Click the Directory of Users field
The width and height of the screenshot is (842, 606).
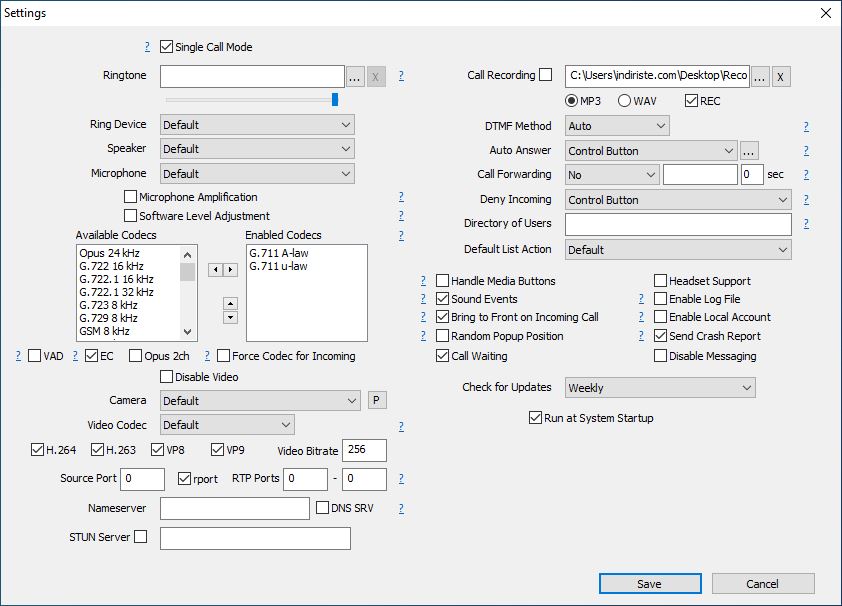tap(678, 224)
